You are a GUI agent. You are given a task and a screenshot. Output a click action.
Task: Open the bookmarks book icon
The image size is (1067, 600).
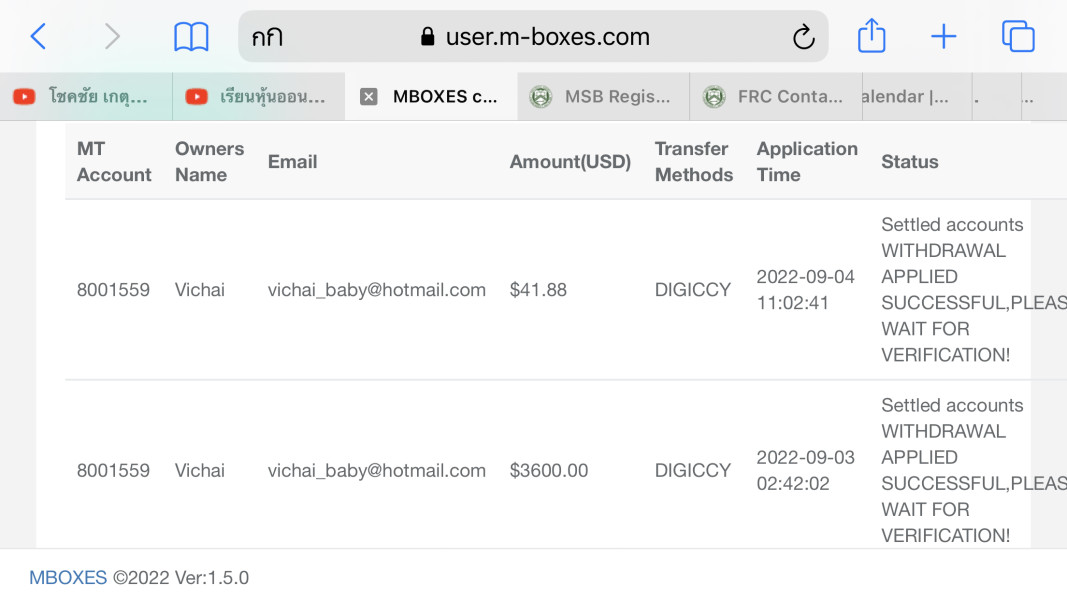[x=191, y=36]
